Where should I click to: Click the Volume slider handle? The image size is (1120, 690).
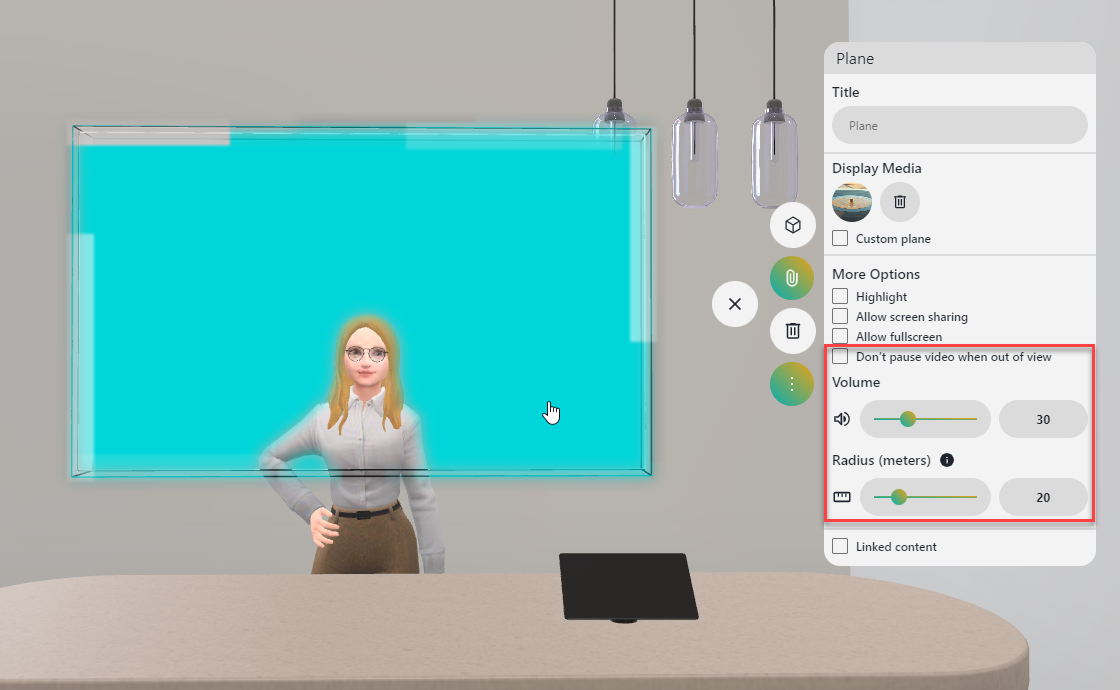point(908,419)
